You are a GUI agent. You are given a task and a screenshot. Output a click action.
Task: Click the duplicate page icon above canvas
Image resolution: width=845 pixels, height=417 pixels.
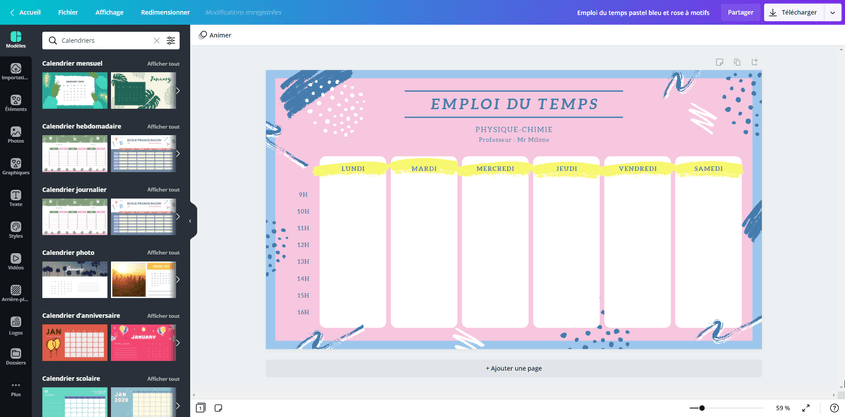(x=737, y=62)
